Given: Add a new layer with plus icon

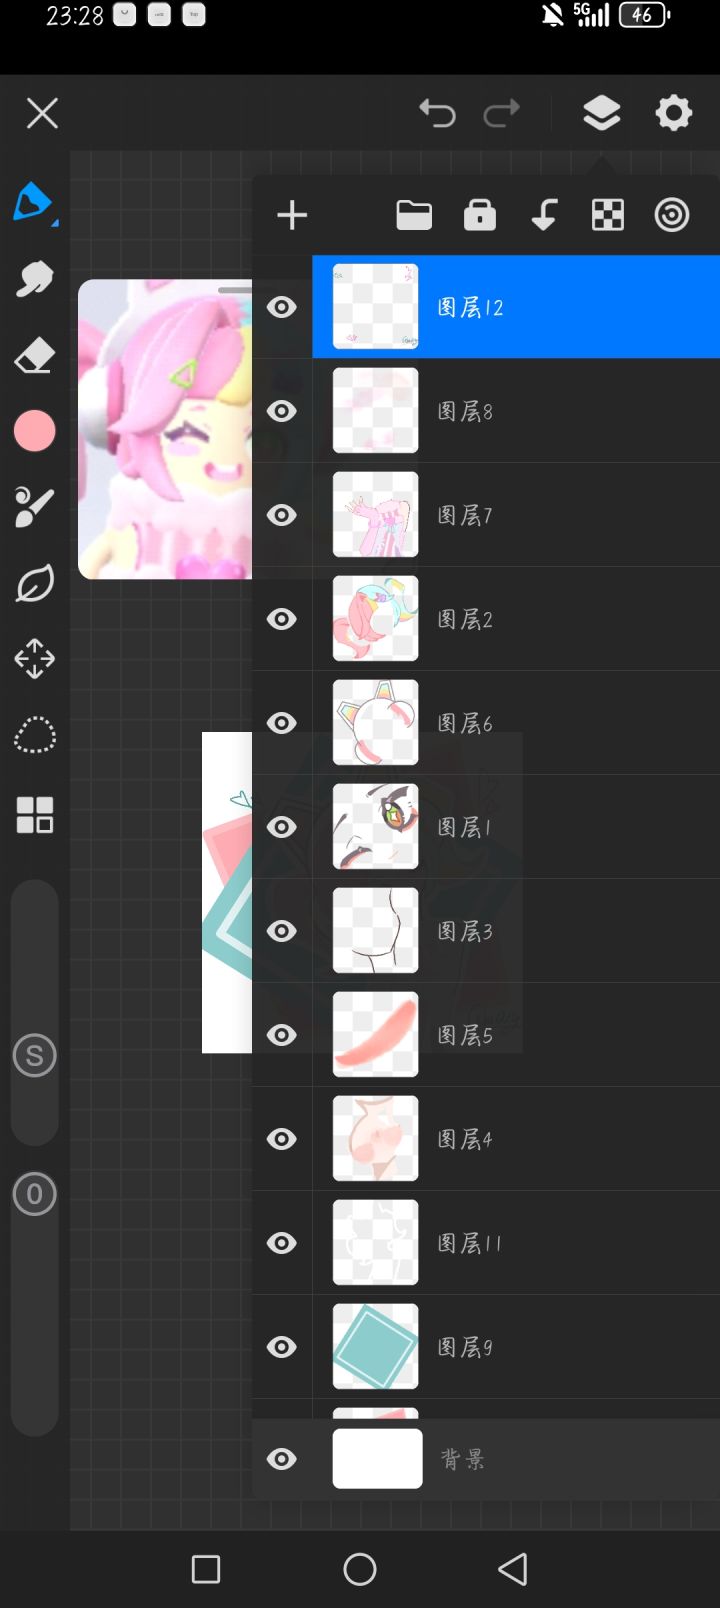Looking at the screenshot, I should [292, 215].
